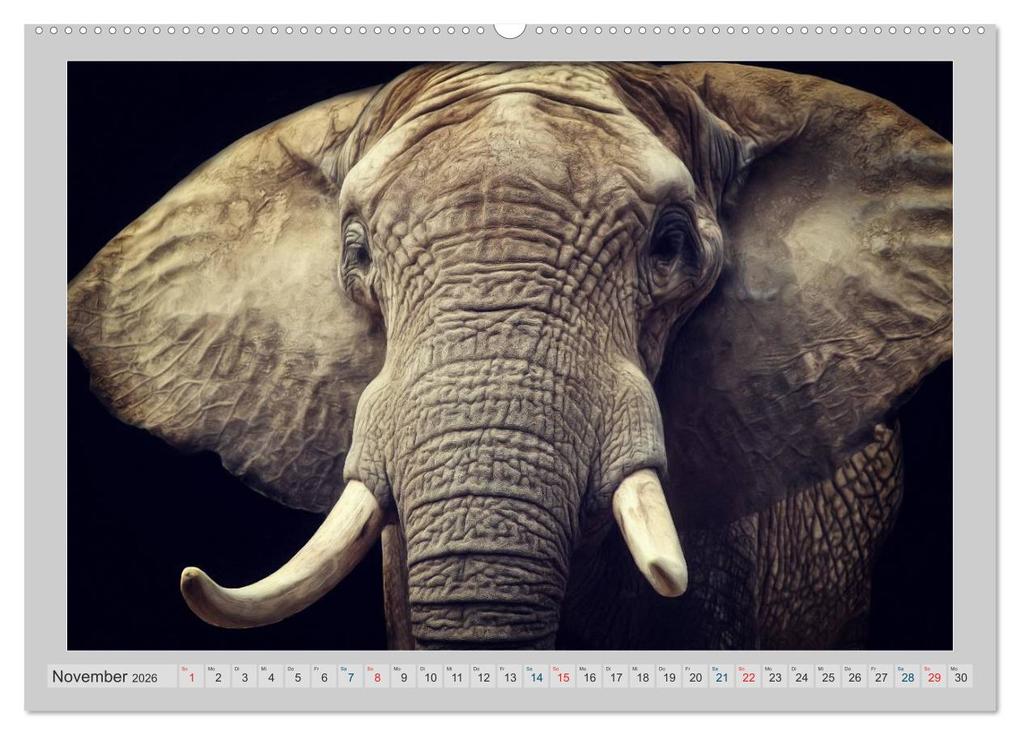Screen dimensions: 1020x735
Task: Select Sunday November 1 date cell
Action: coord(191,677)
